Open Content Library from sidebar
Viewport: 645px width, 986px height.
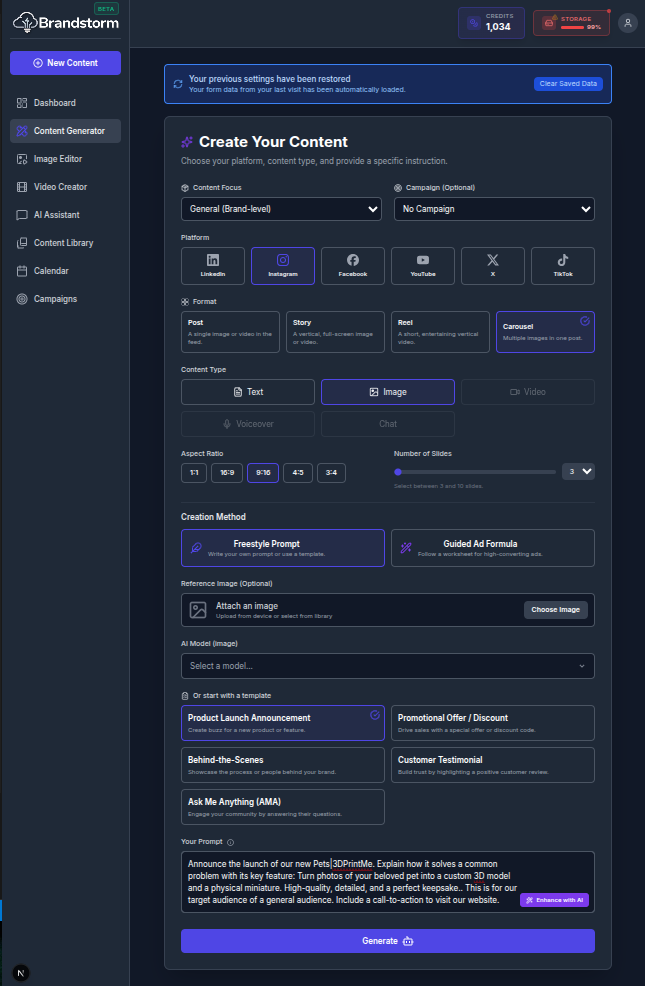point(65,243)
